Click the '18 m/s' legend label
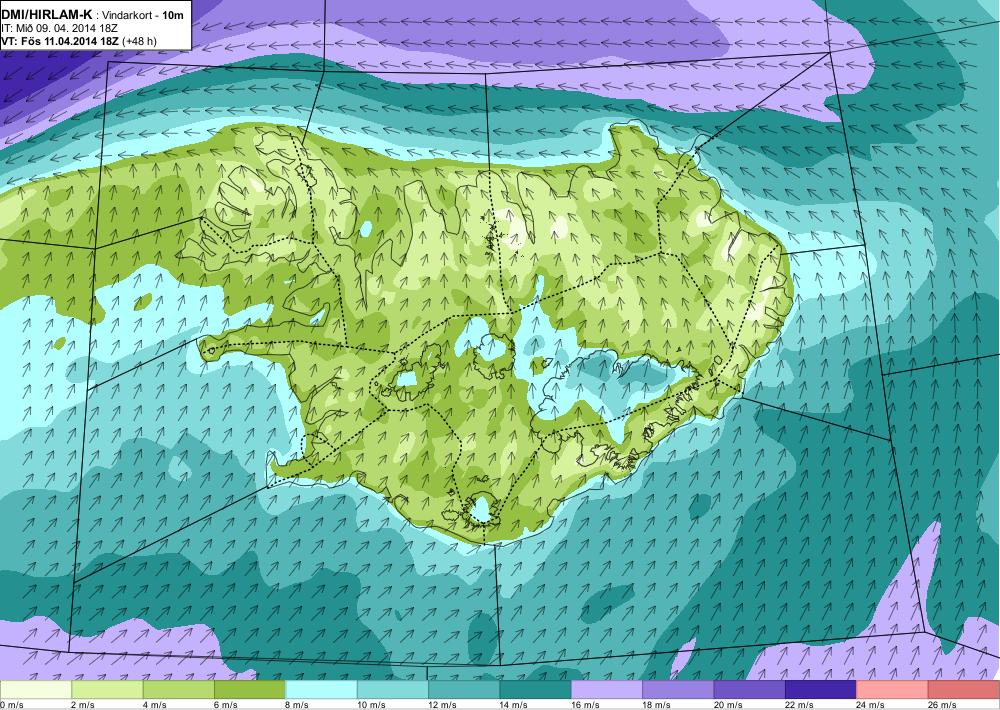This screenshot has width=1000, height=710. [658, 705]
